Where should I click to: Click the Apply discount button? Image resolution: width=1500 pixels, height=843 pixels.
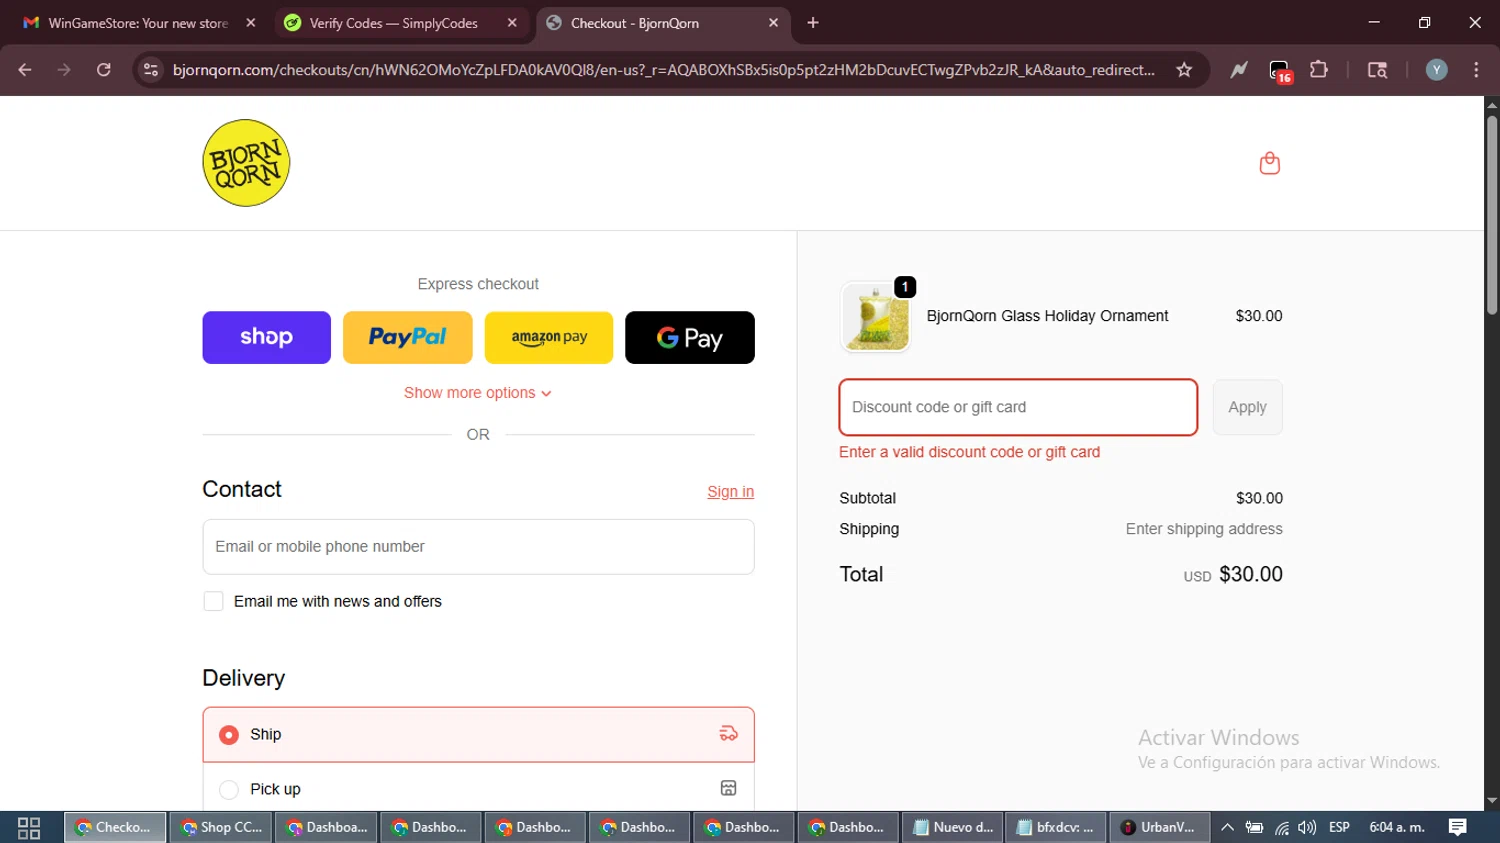(x=1247, y=407)
